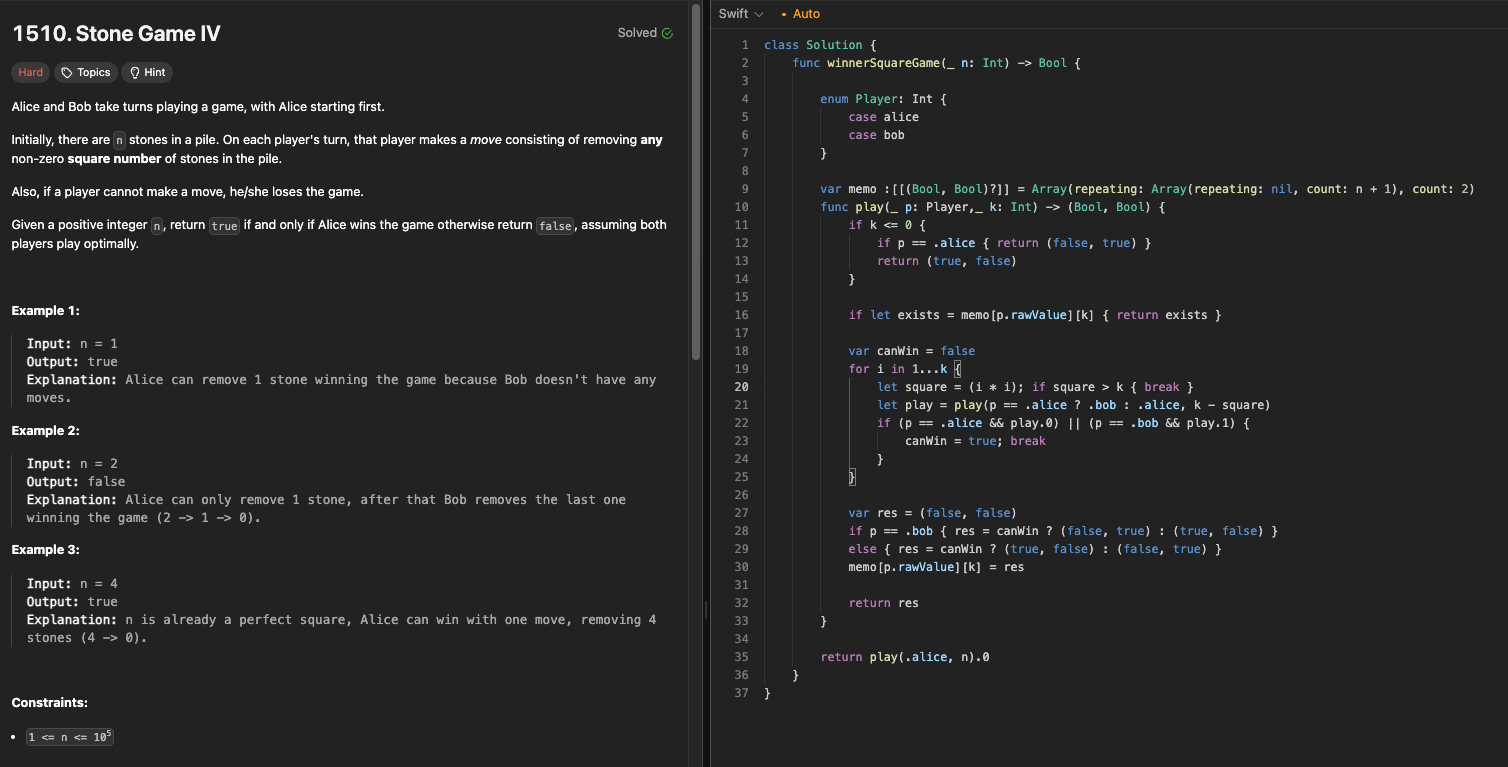Screen dimensions: 1508x767
Task: Click the inline 'true' code badge in description
Action: pos(224,226)
